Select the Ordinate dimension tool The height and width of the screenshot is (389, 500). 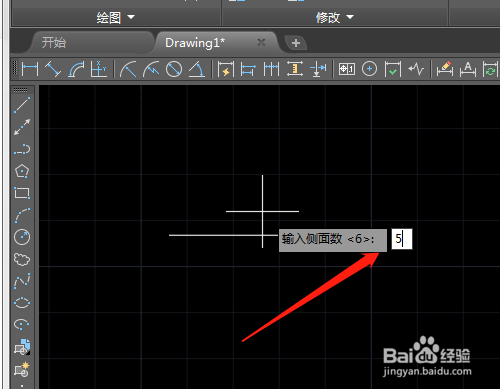(x=99, y=69)
